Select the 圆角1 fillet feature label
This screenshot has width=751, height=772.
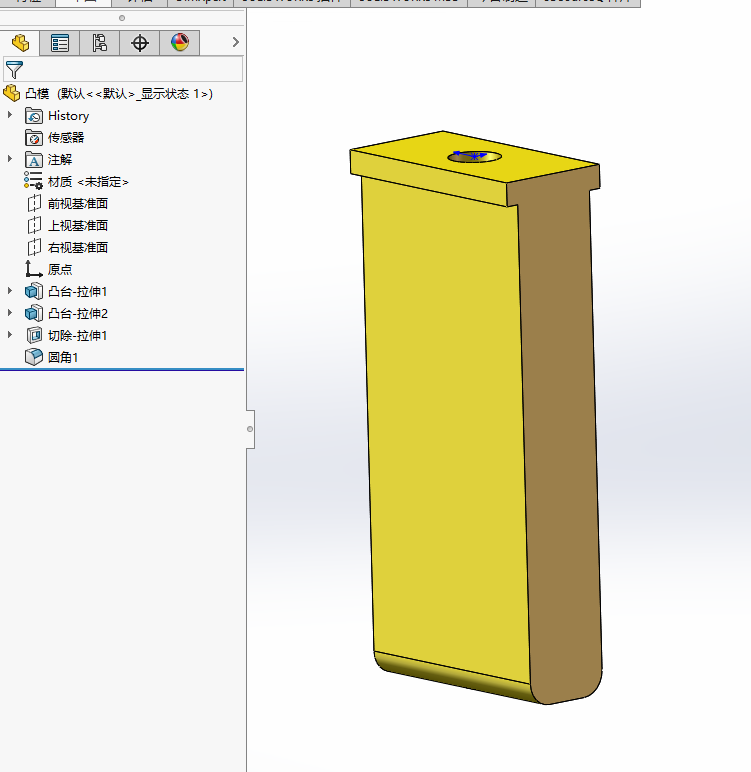pyautogui.click(x=63, y=357)
